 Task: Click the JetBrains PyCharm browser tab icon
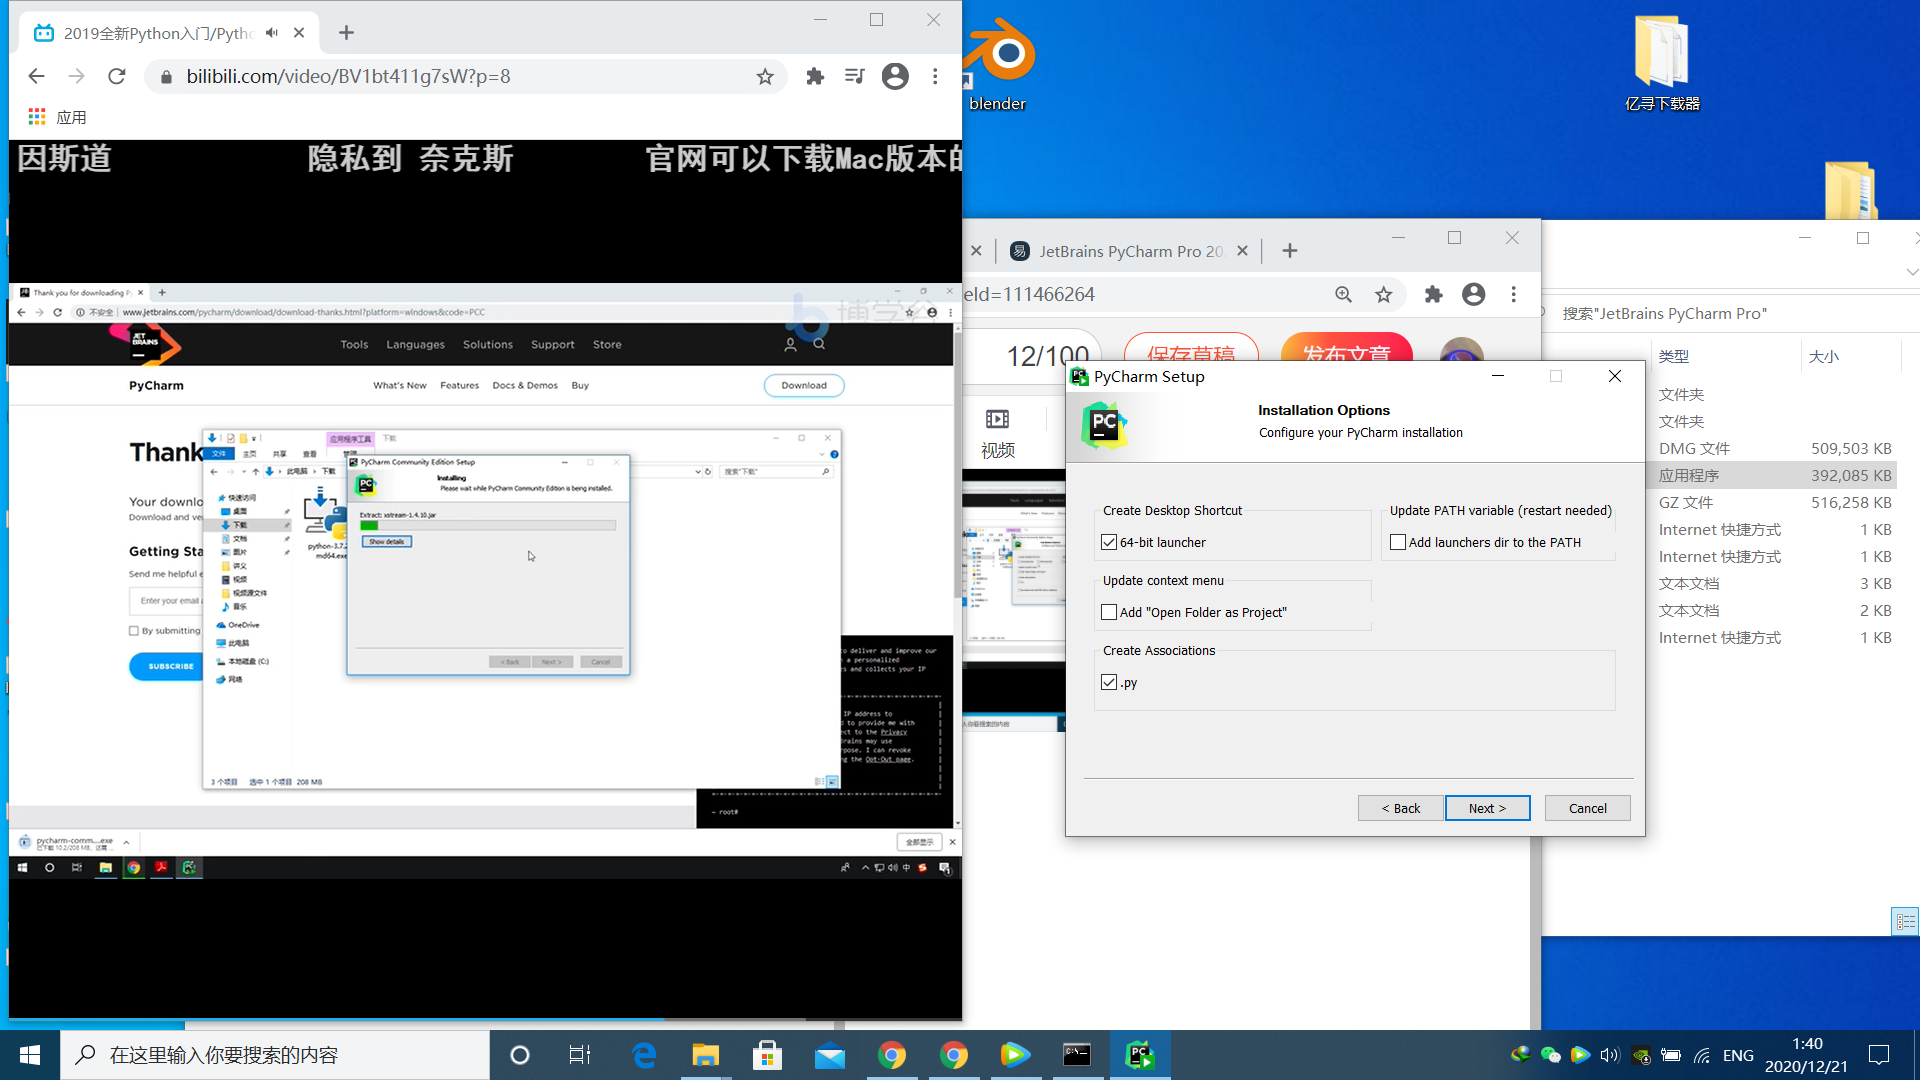(1021, 251)
